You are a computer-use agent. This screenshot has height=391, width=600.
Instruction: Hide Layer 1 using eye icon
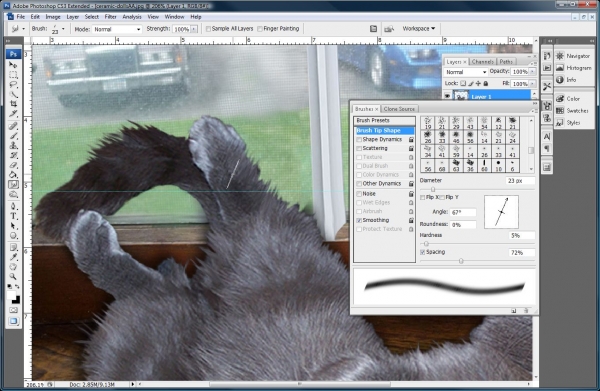click(x=447, y=96)
